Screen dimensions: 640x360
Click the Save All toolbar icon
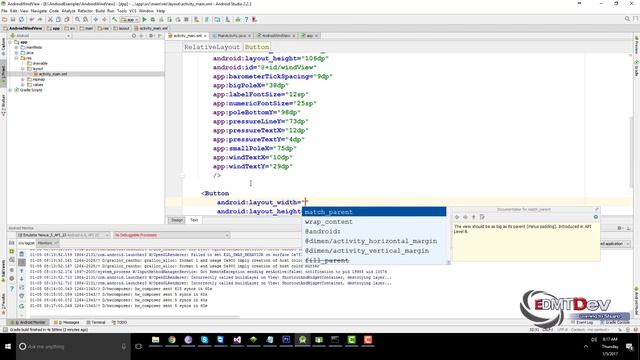tap(13, 20)
